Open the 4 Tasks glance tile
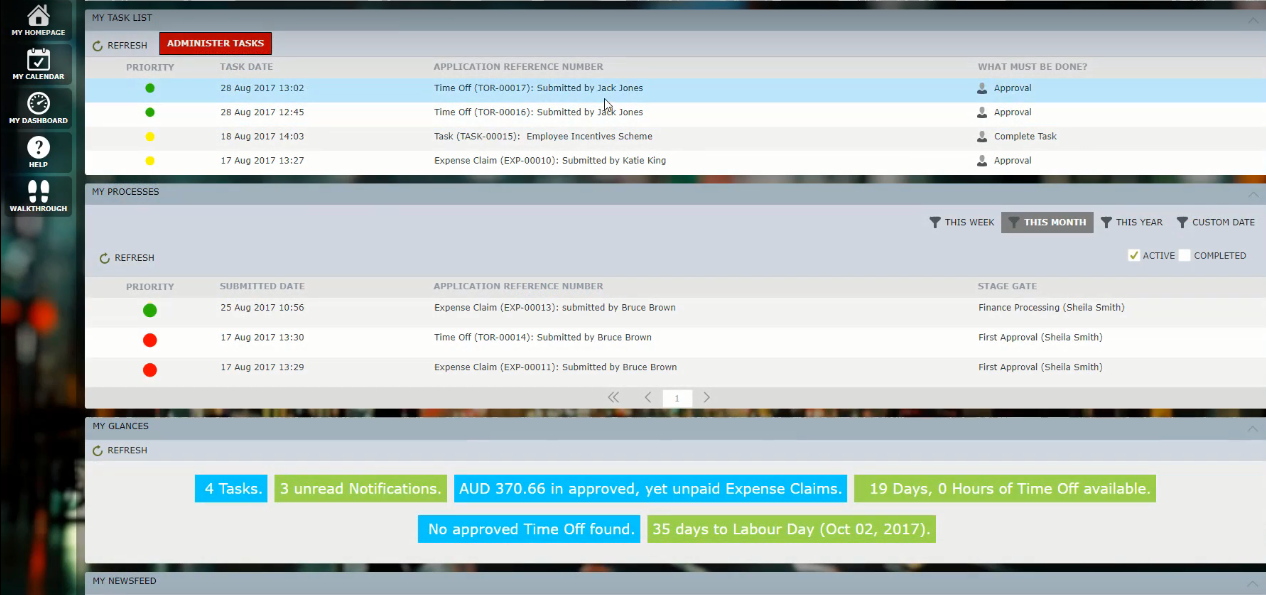 click(231, 489)
